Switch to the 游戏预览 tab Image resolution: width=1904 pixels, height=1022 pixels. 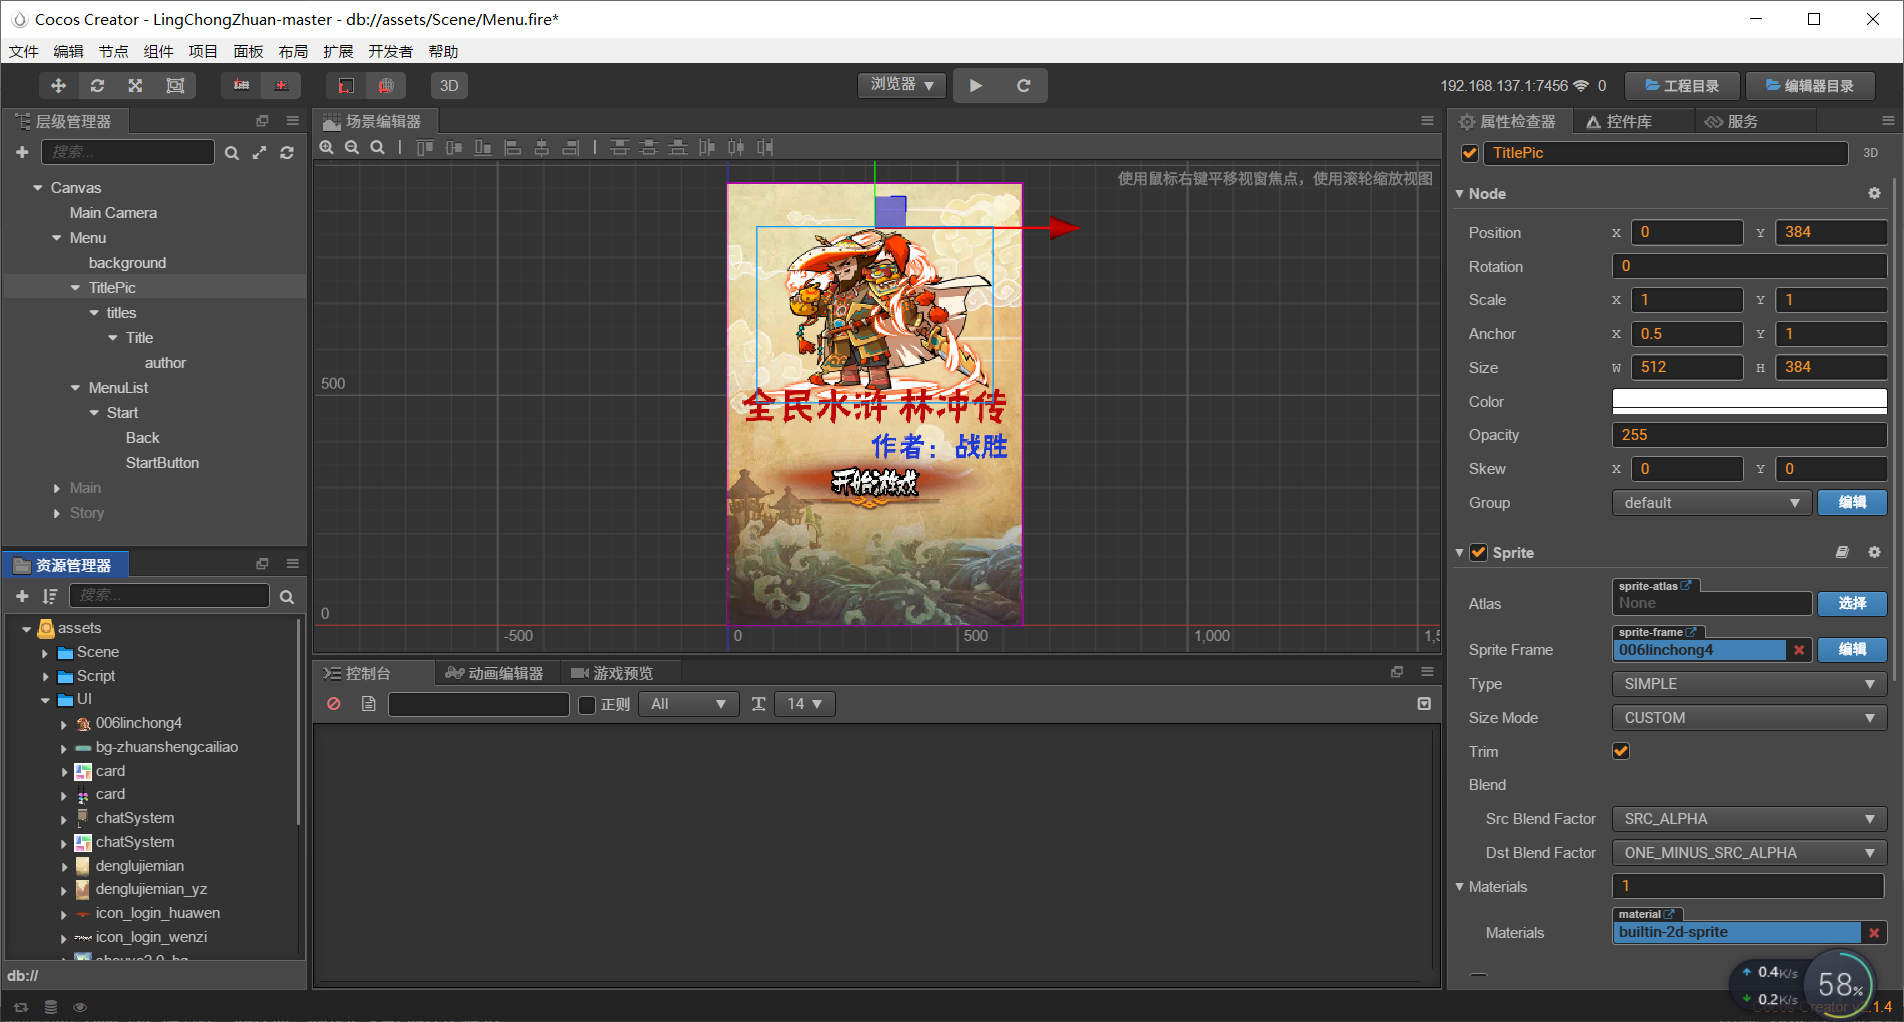tap(612, 673)
